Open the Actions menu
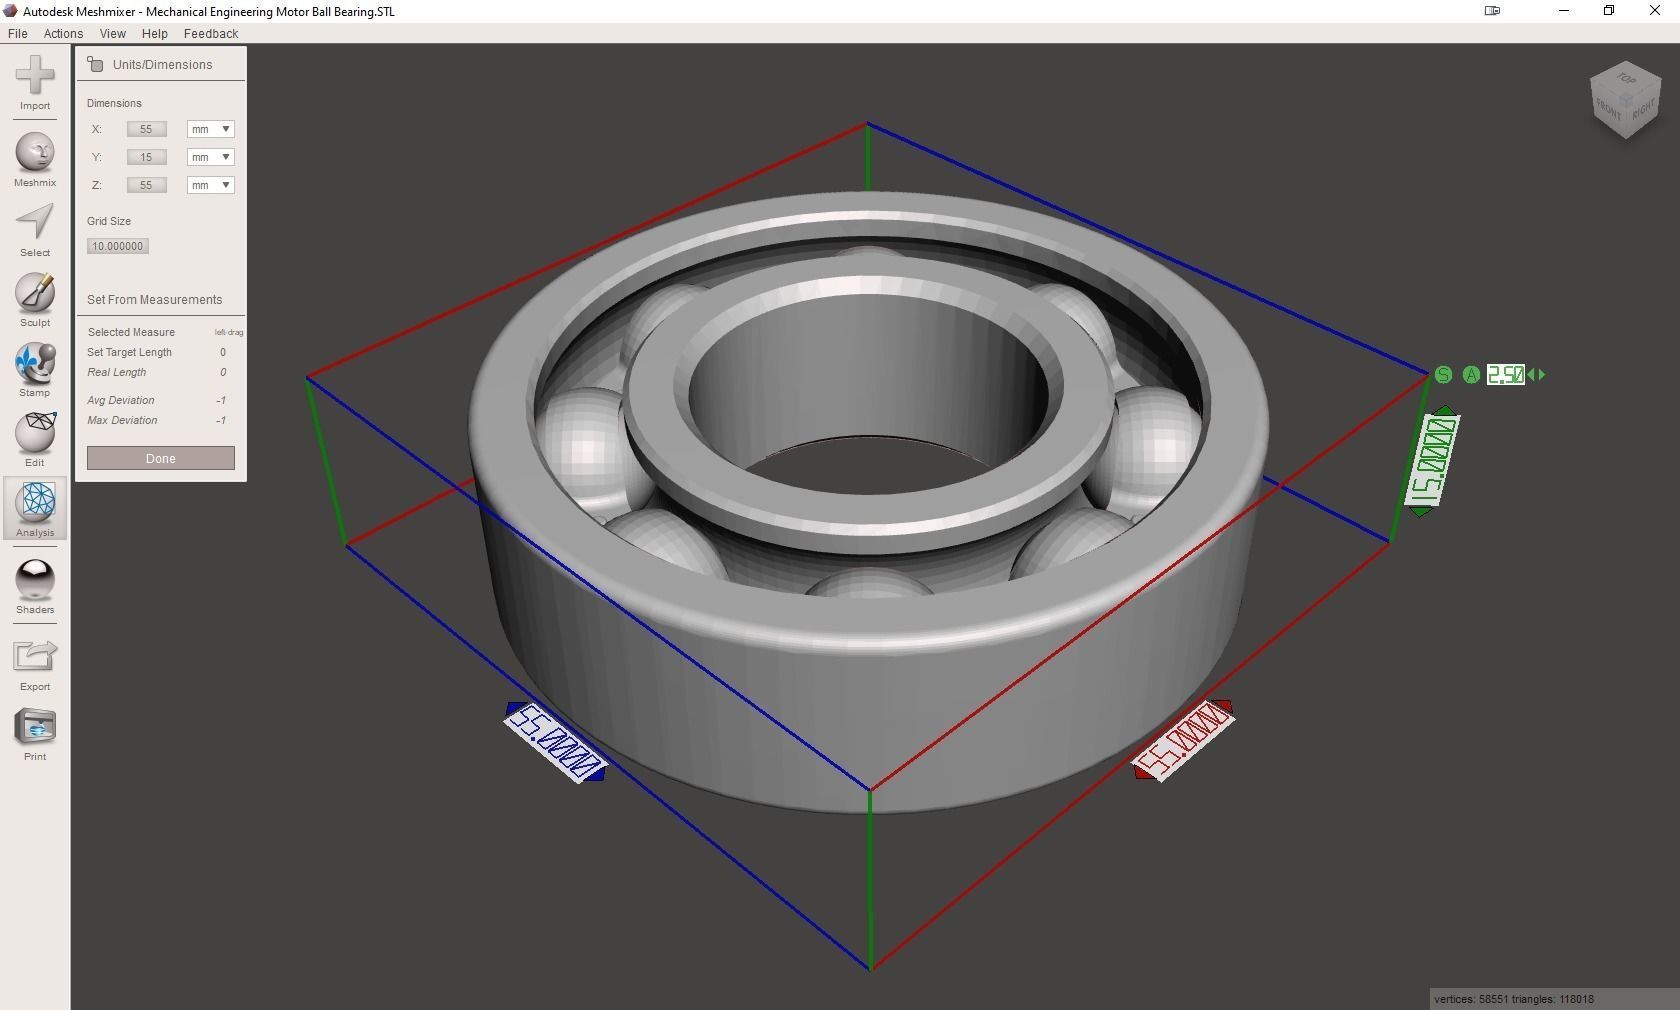1680x1010 pixels. [x=63, y=33]
